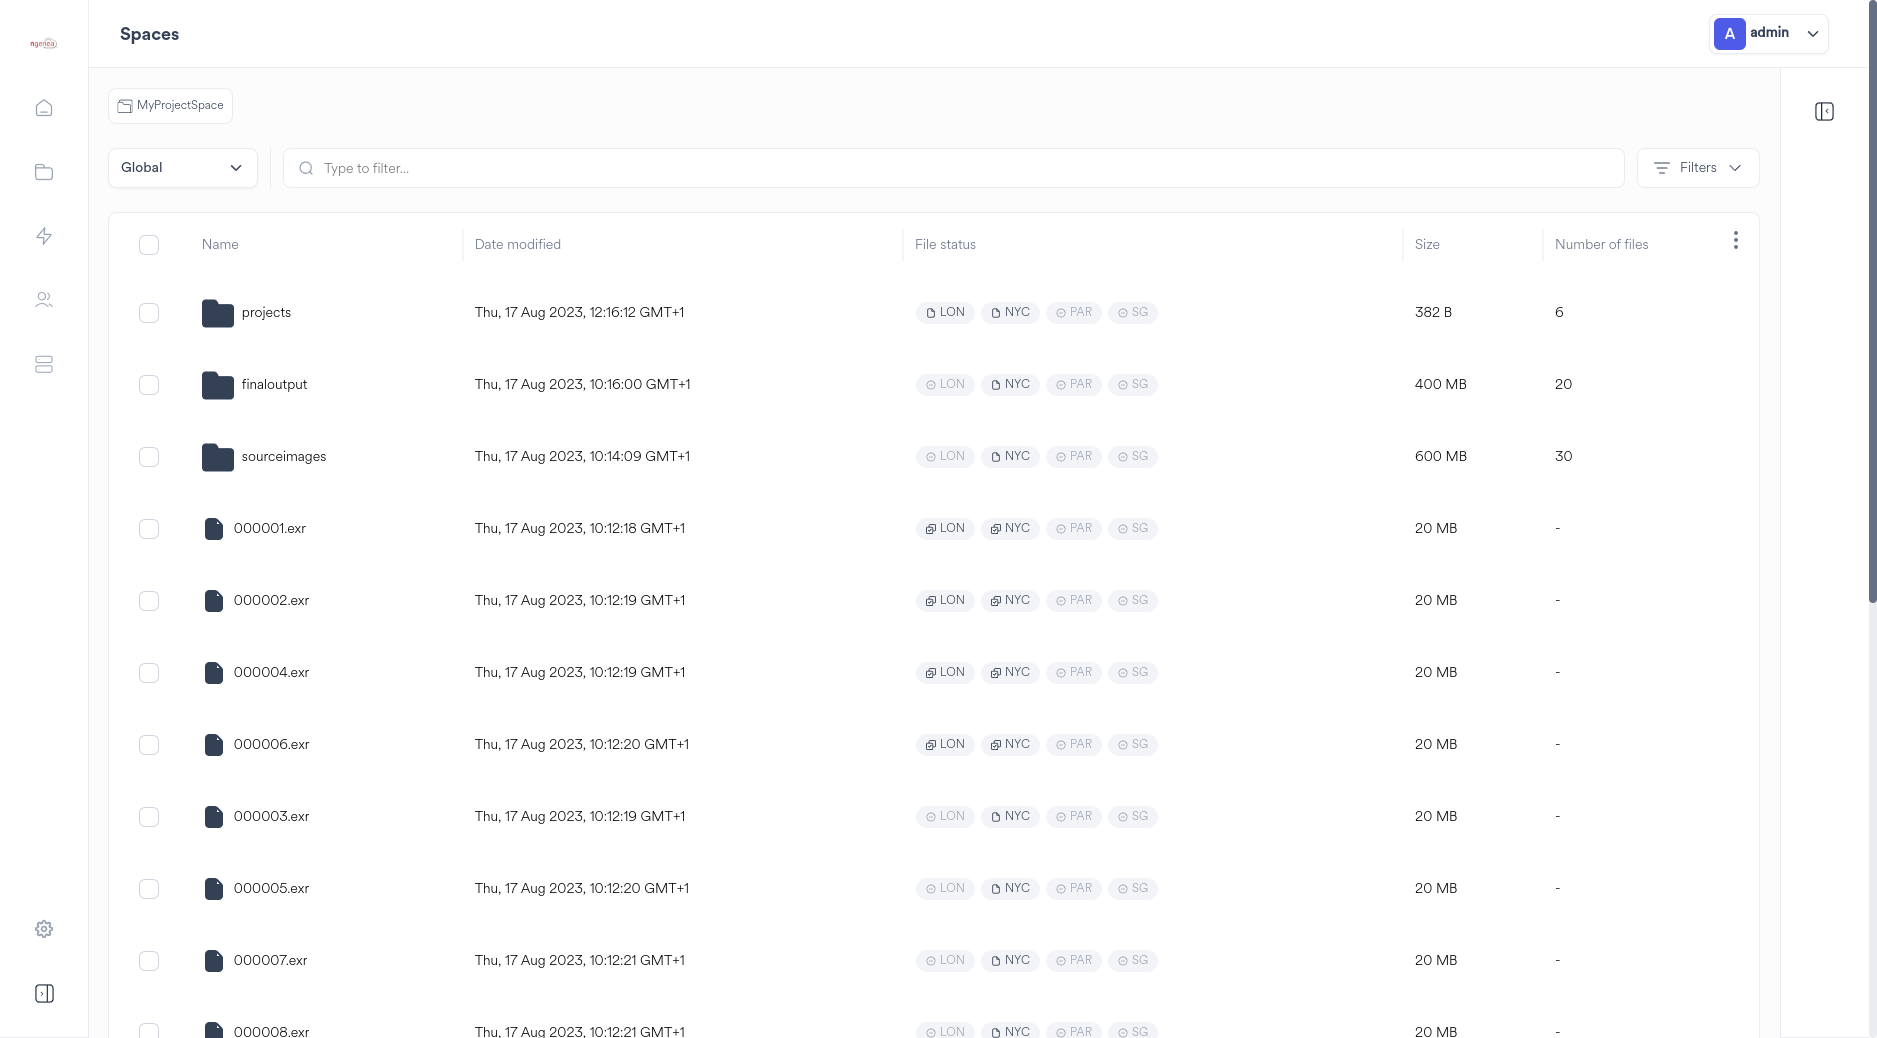Expand the Filters dropdown
This screenshot has width=1877, height=1038.
[x=1697, y=167]
